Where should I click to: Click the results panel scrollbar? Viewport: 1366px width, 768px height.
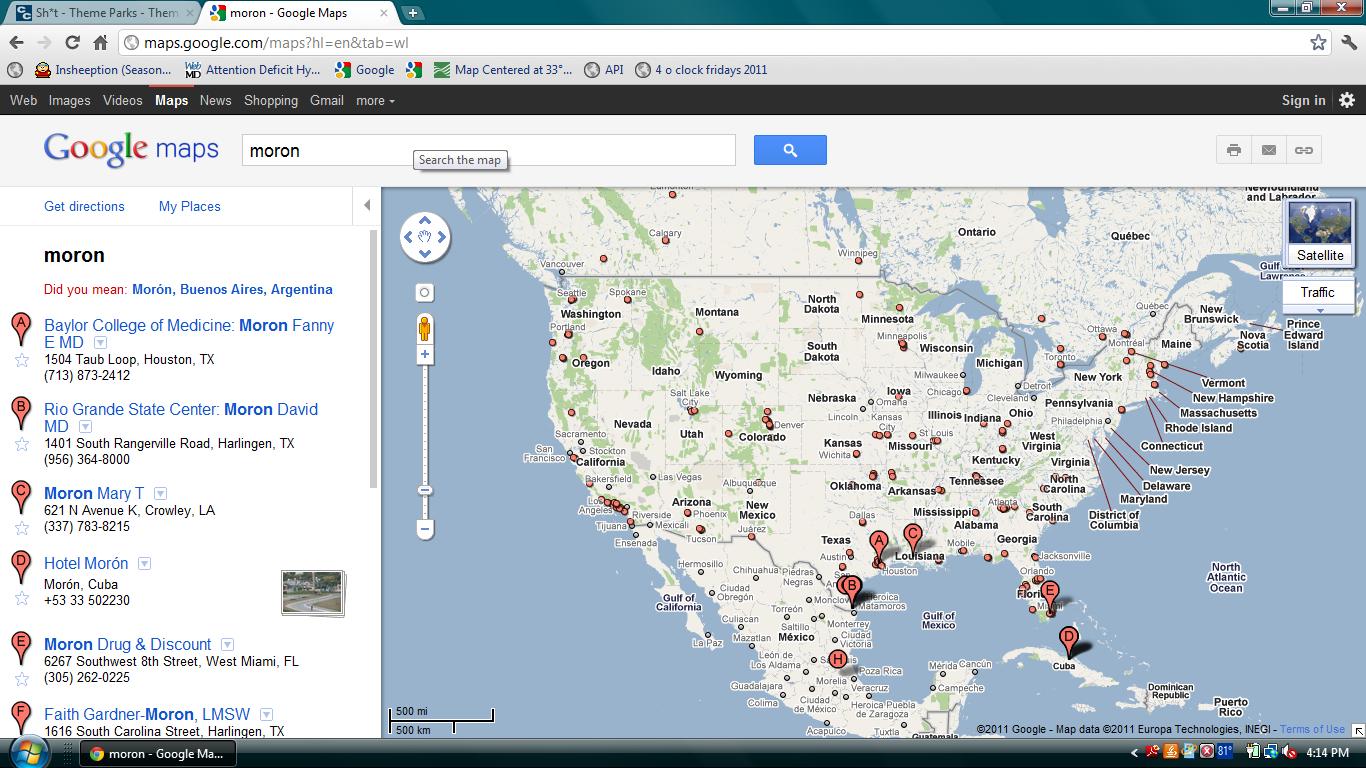click(374, 360)
